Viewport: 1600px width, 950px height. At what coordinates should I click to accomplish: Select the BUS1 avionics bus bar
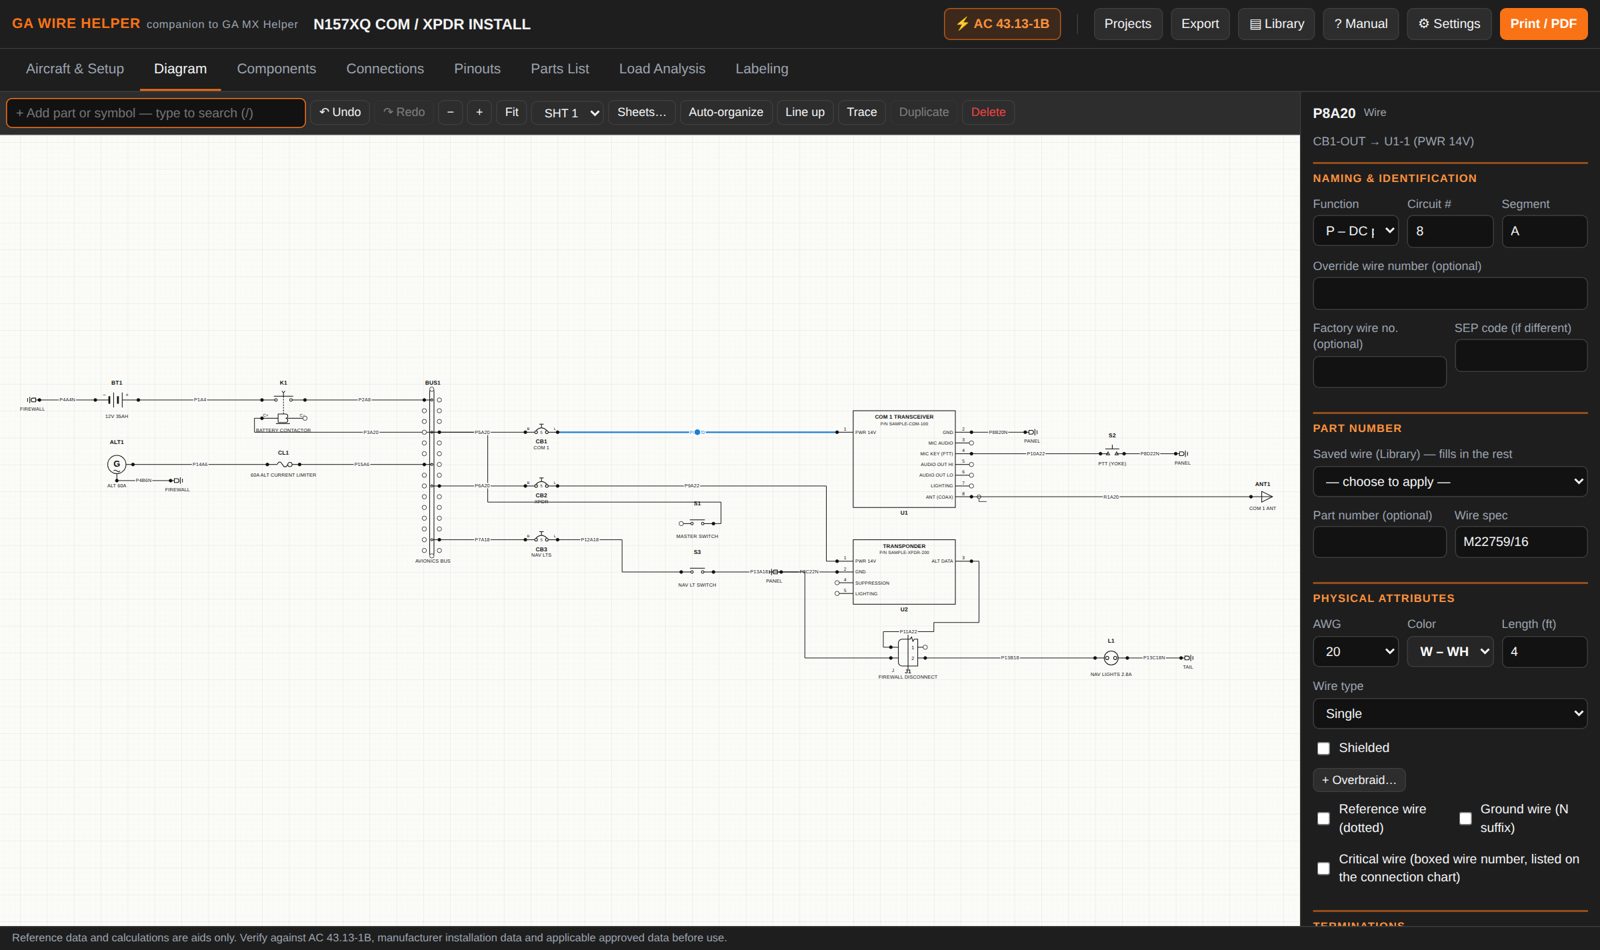coord(432,470)
